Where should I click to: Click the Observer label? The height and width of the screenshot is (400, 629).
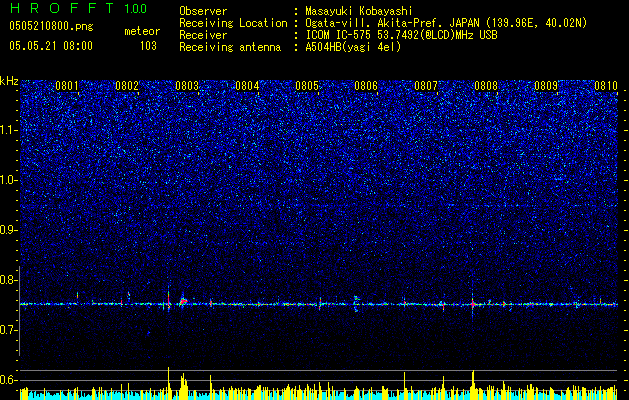click(203, 11)
